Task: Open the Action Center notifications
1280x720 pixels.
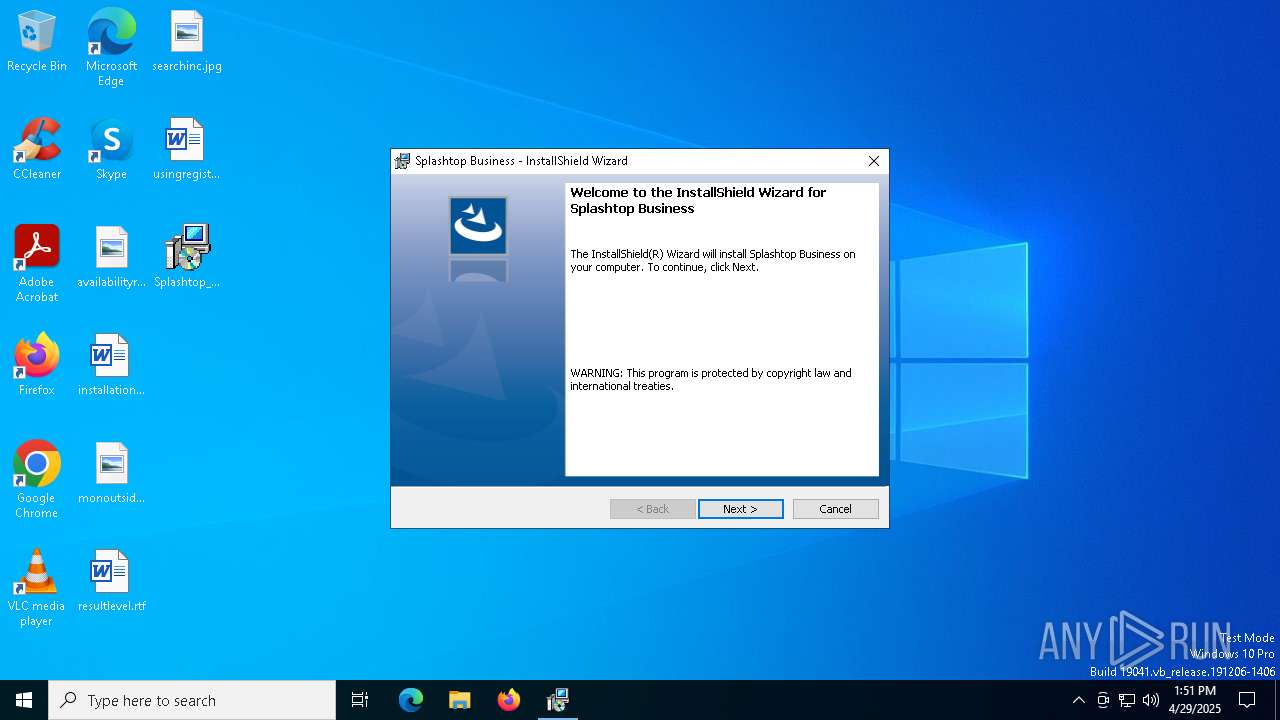Action: (x=1247, y=700)
